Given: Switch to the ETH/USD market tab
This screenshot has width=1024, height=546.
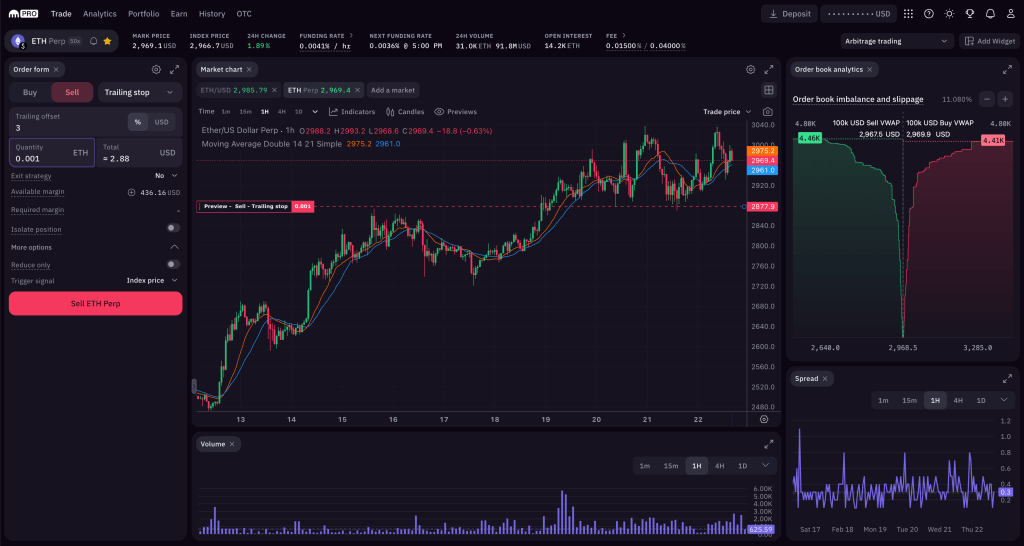Looking at the screenshot, I should (234, 90).
